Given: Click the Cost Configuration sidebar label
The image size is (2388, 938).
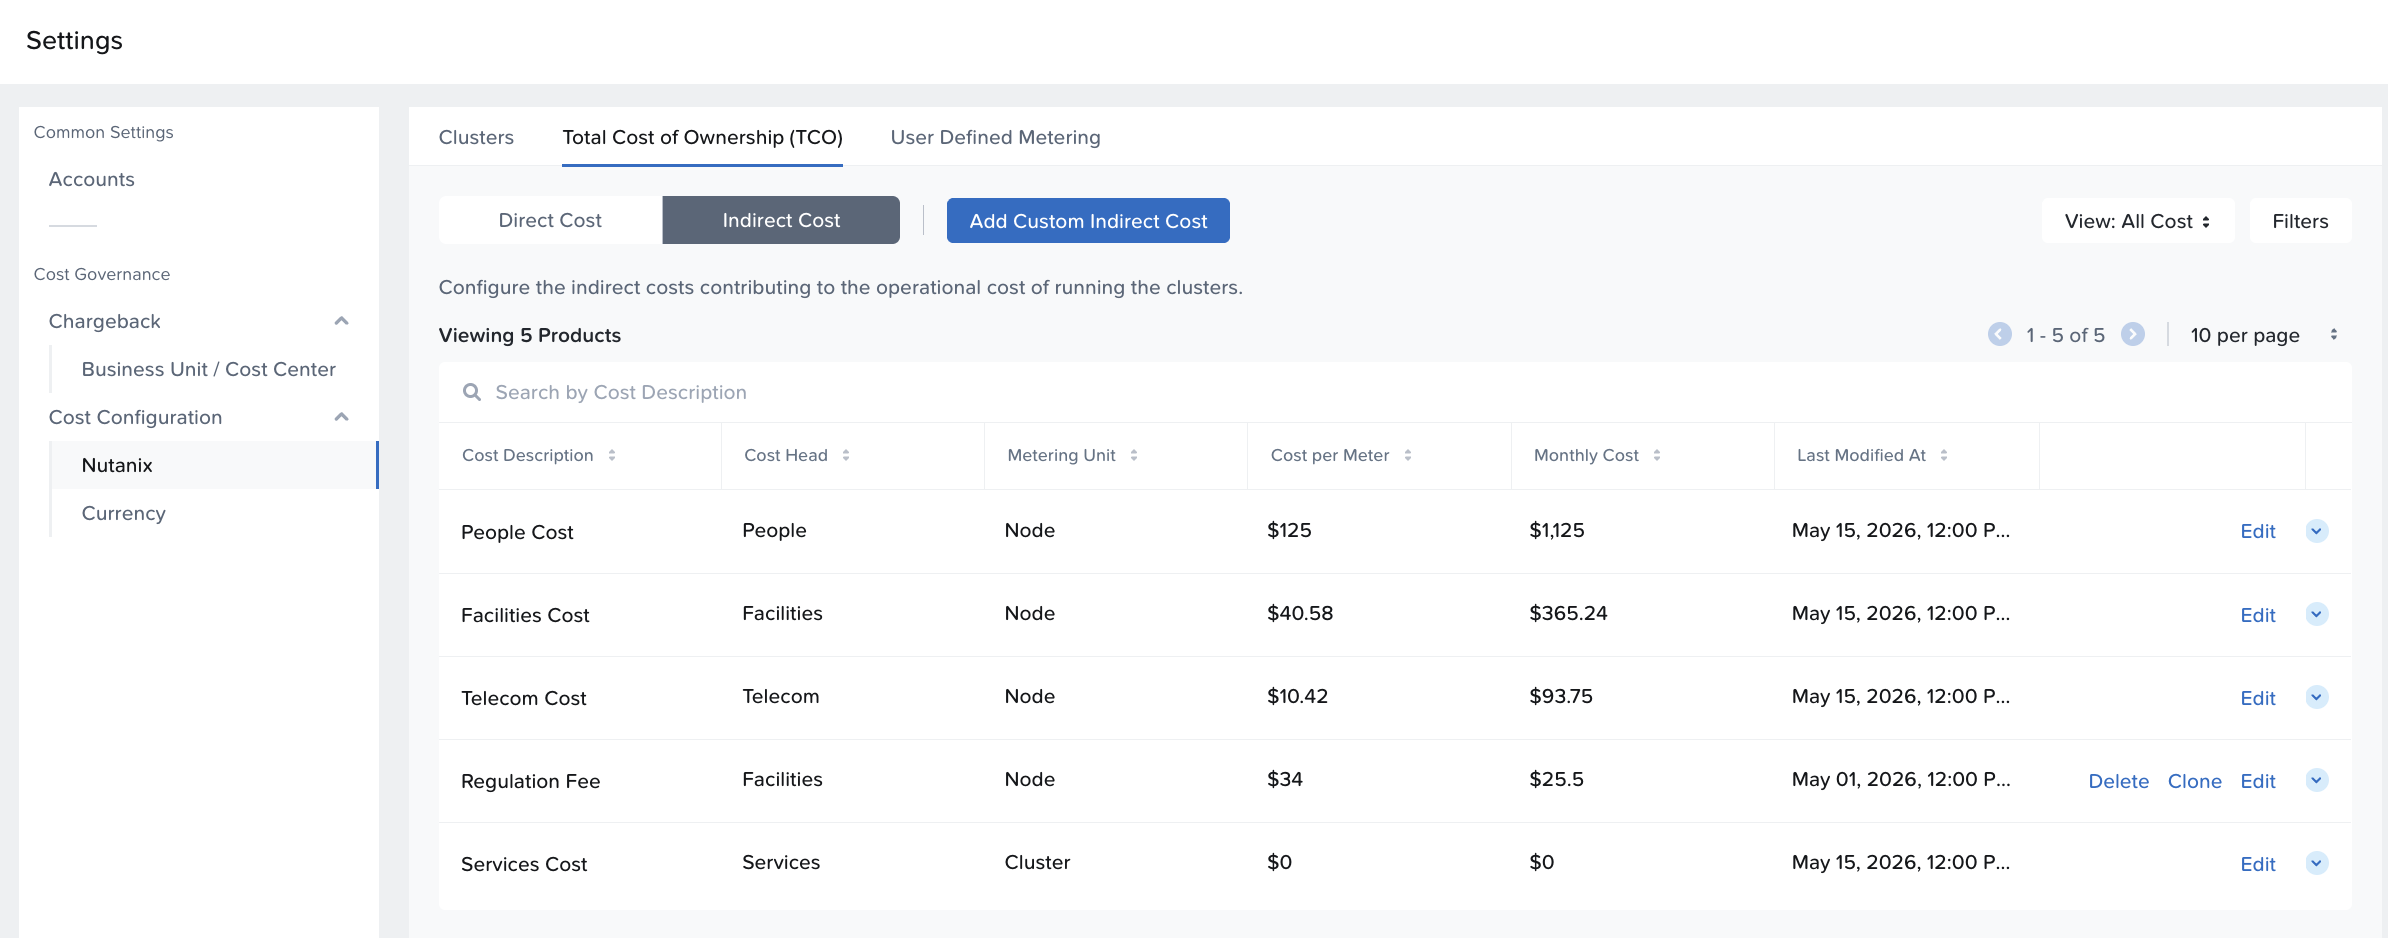Looking at the screenshot, I should (x=135, y=417).
